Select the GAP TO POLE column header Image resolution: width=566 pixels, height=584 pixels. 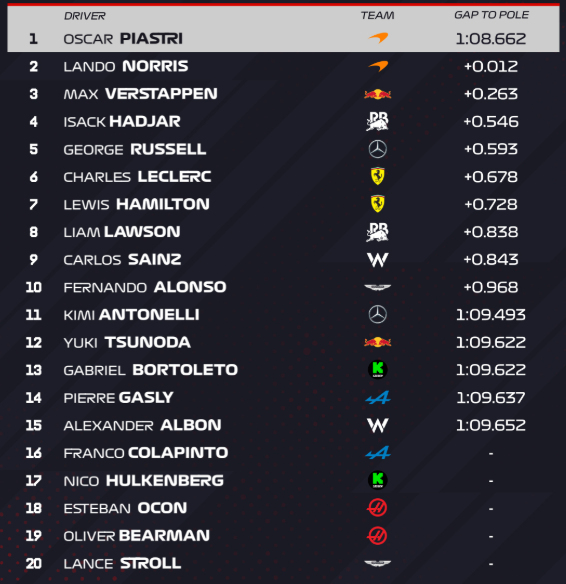(491, 15)
